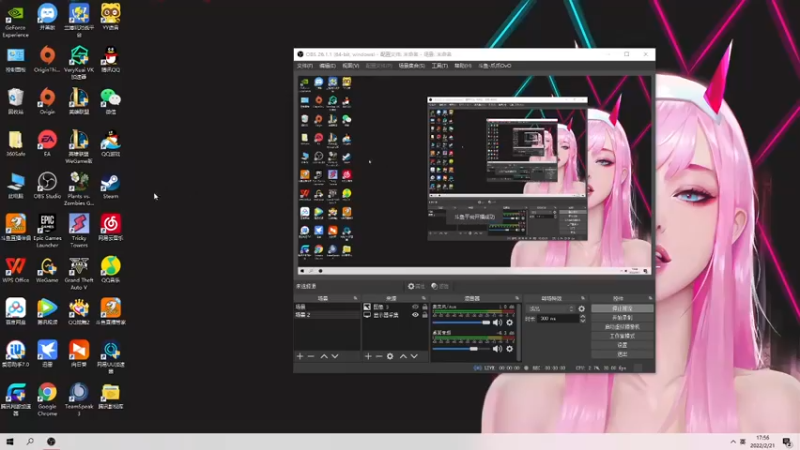The width and height of the screenshot is (800, 450).
Task: Remove the selected source with minus button
Action: 379,356
